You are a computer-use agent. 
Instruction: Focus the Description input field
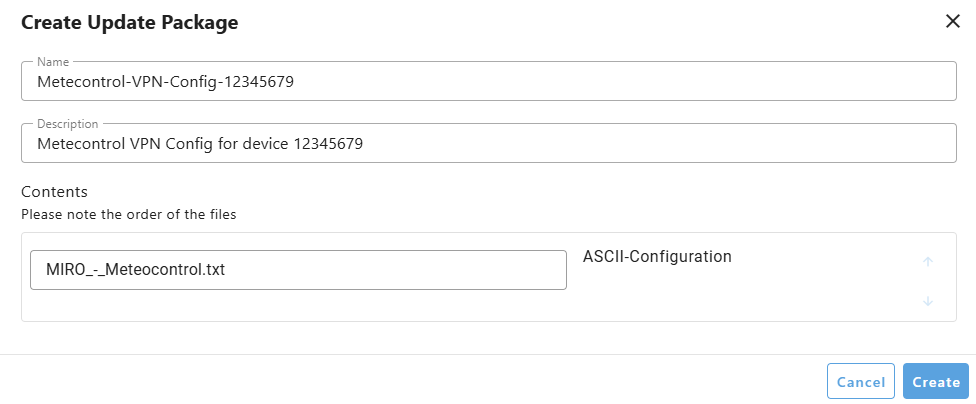[x=489, y=143]
